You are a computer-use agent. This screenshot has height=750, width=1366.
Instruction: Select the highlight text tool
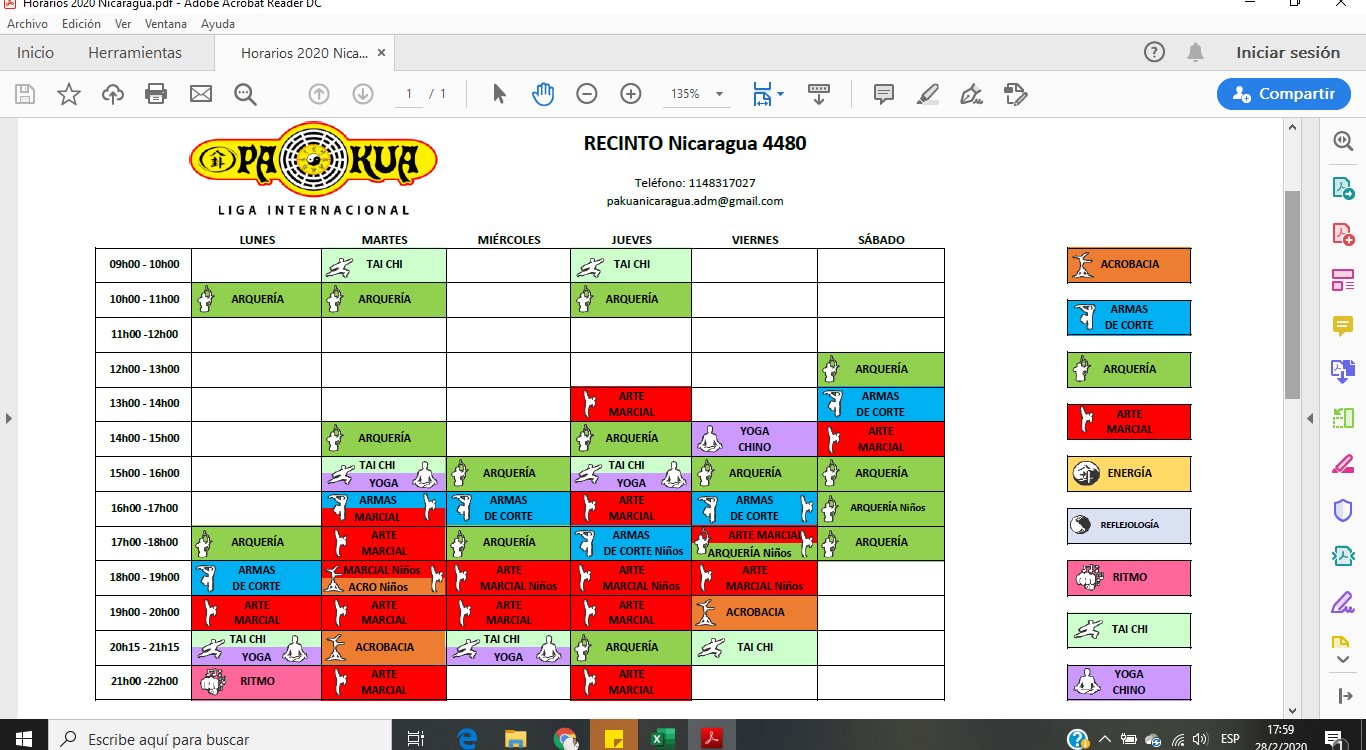pyautogui.click(x=928, y=94)
